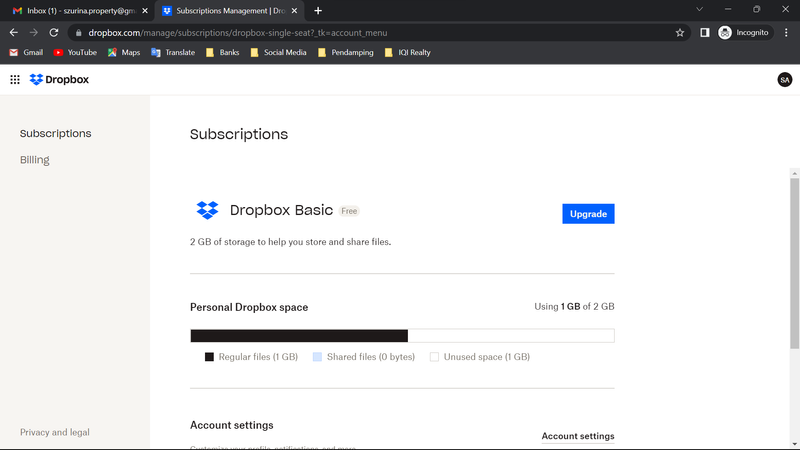Close the Gmail Inbox tab

click(x=145, y=11)
